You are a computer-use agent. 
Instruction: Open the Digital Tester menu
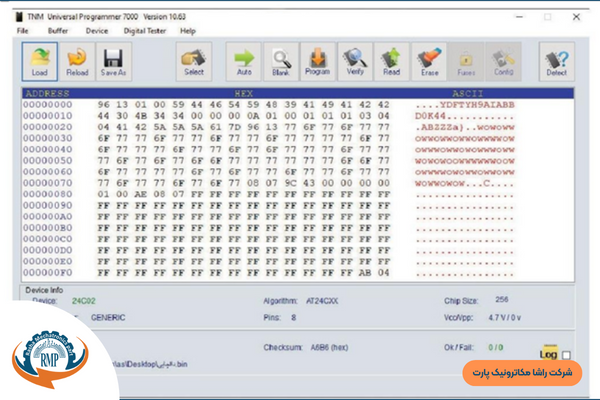click(143, 31)
